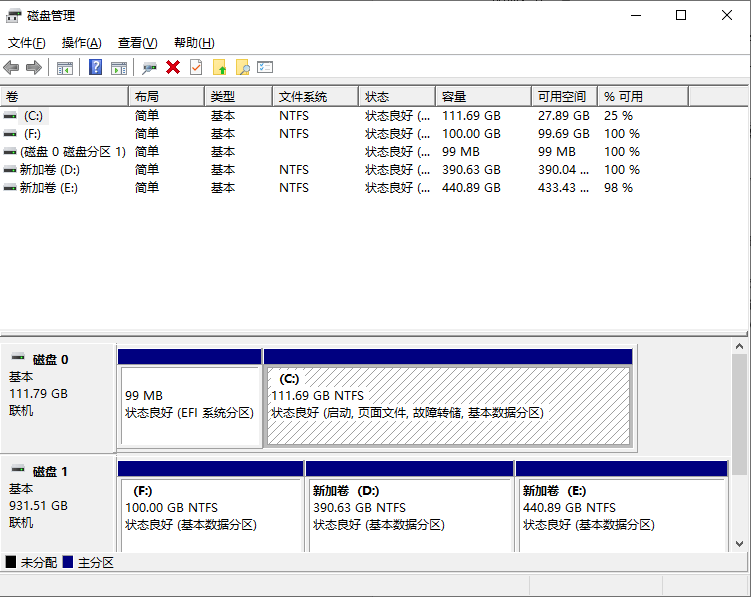Click the folder with green arrow icon
The height and width of the screenshot is (597, 751).
tap(219, 67)
